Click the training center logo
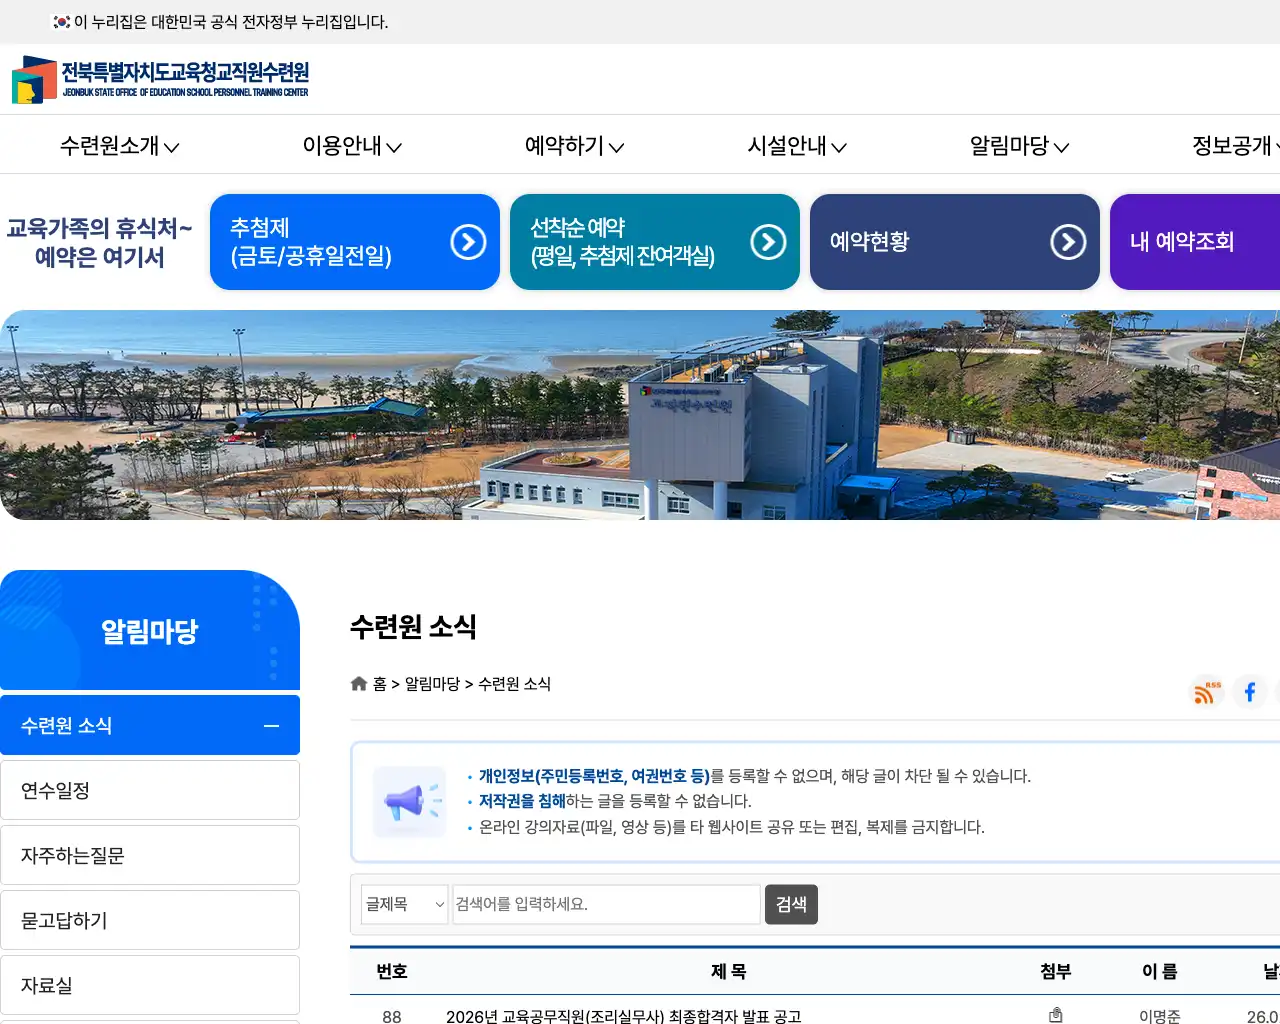The height and width of the screenshot is (1024, 1280). pyautogui.click(x=160, y=80)
